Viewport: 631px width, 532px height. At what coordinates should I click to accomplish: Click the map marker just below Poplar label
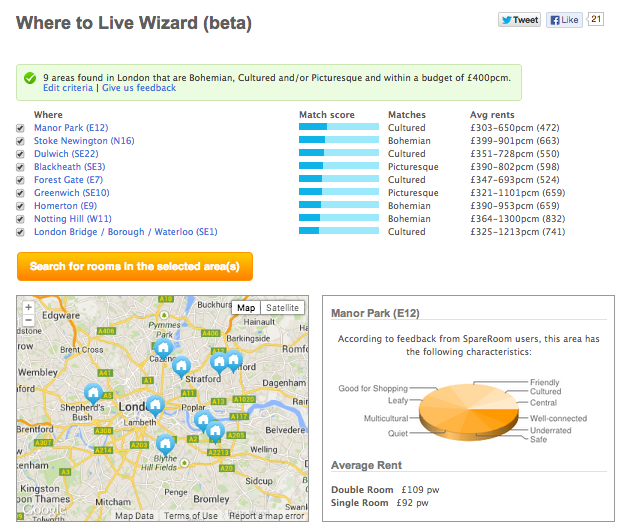[204, 421]
